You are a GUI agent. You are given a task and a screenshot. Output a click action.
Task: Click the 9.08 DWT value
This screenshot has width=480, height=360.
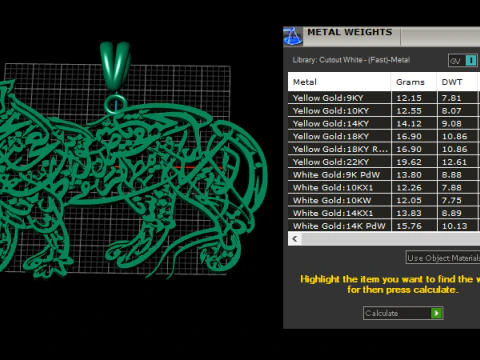pos(452,124)
